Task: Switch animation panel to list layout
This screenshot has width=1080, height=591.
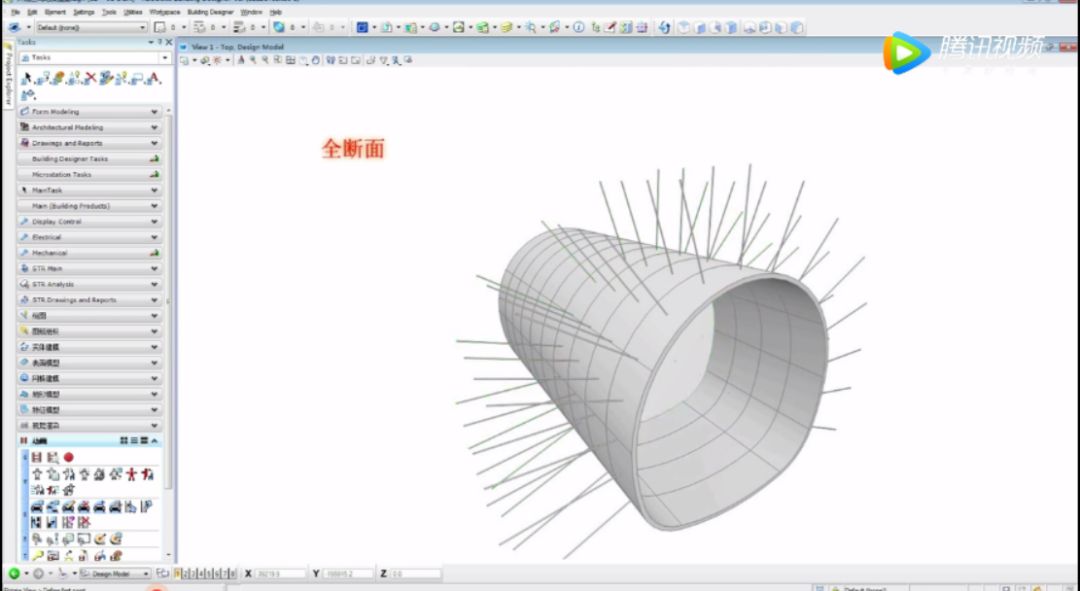Action: pos(134,441)
